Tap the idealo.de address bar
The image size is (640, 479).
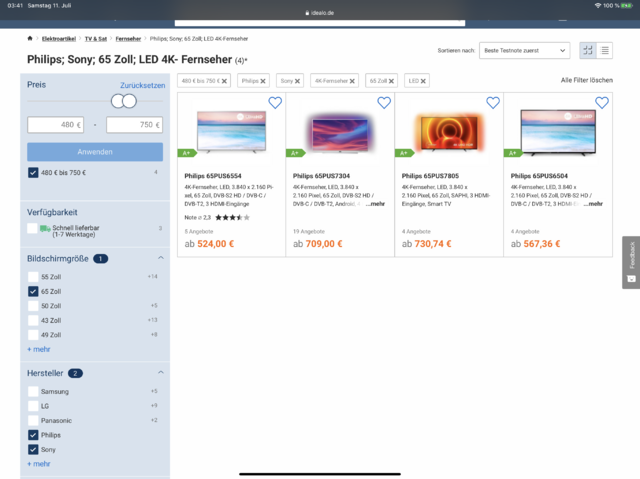click(x=320, y=13)
